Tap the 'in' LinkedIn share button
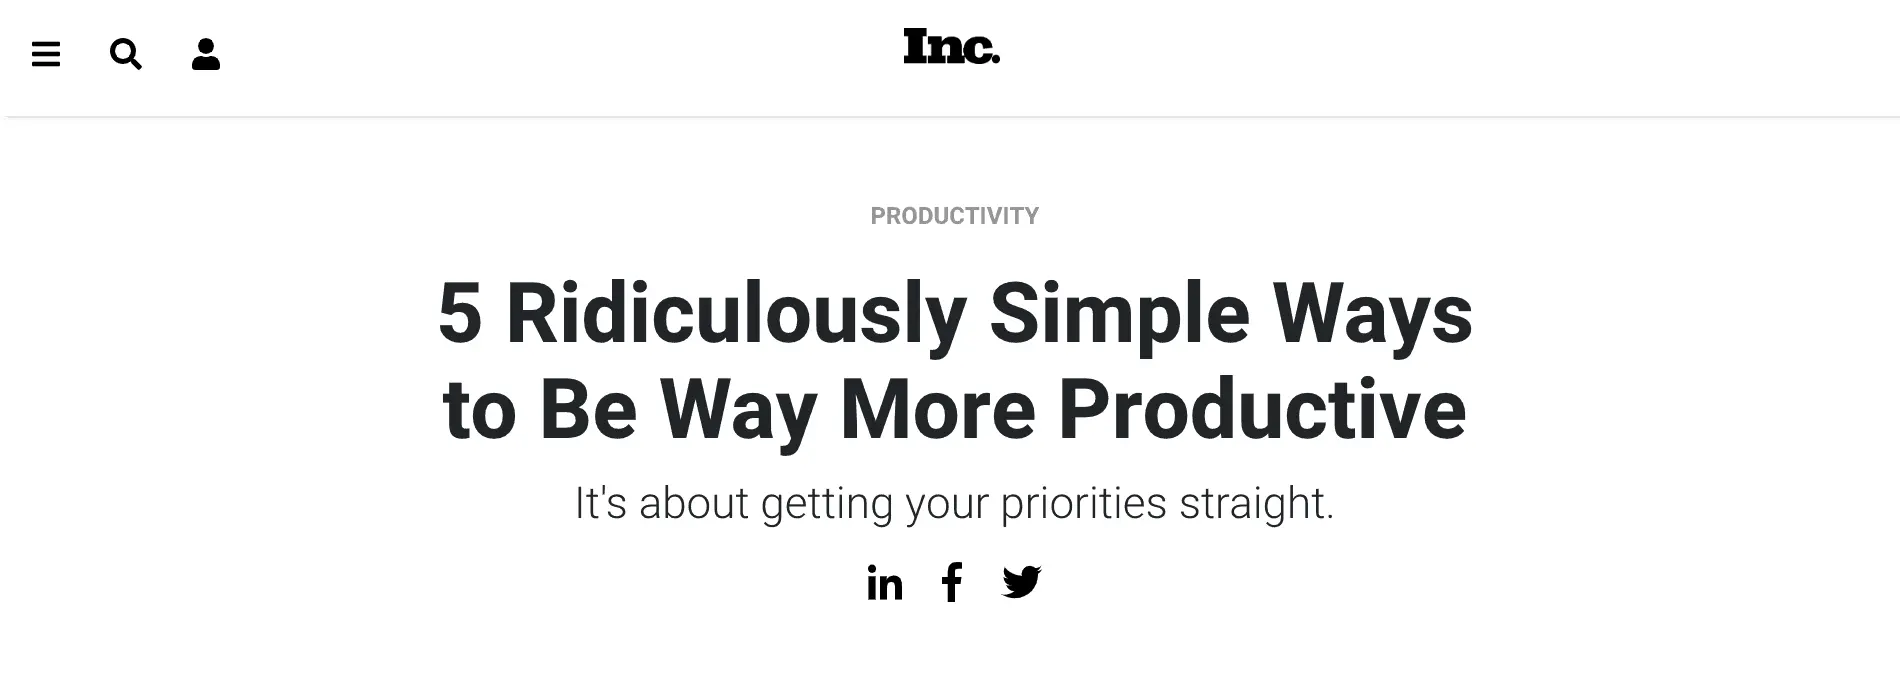The width and height of the screenshot is (1900, 680). (x=885, y=582)
